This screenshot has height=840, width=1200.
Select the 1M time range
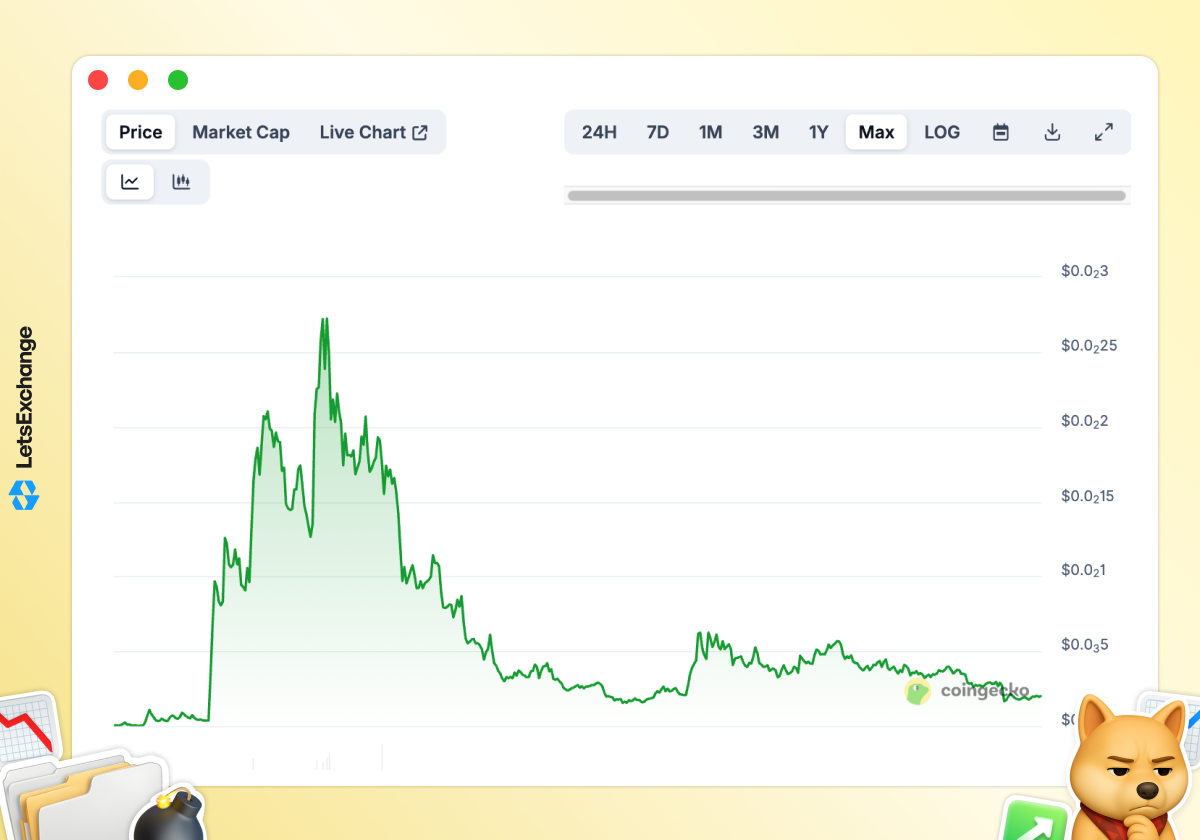(710, 132)
